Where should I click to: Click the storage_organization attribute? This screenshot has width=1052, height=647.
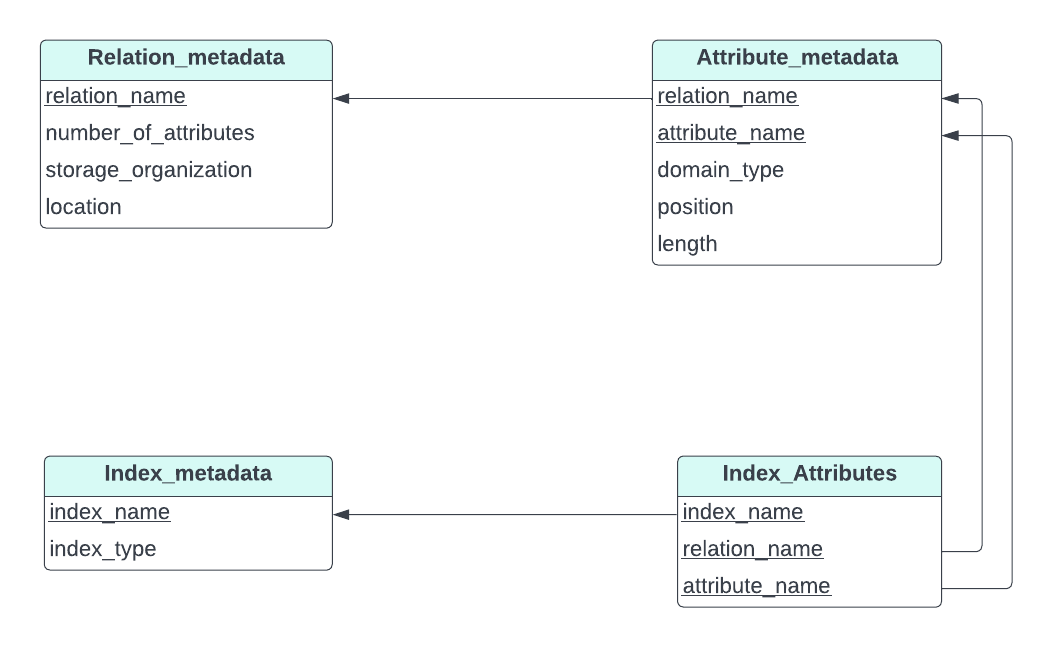(x=149, y=170)
